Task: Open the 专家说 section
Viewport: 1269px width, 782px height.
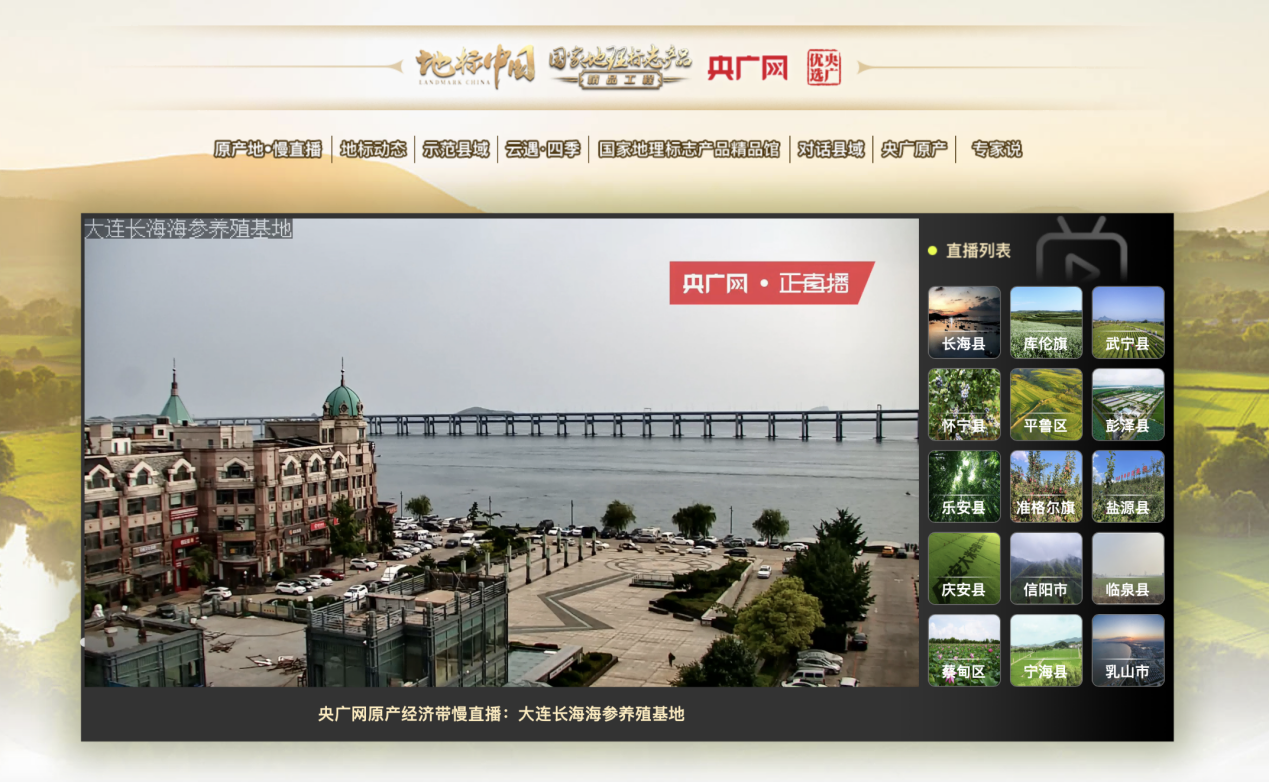Action: (x=996, y=150)
